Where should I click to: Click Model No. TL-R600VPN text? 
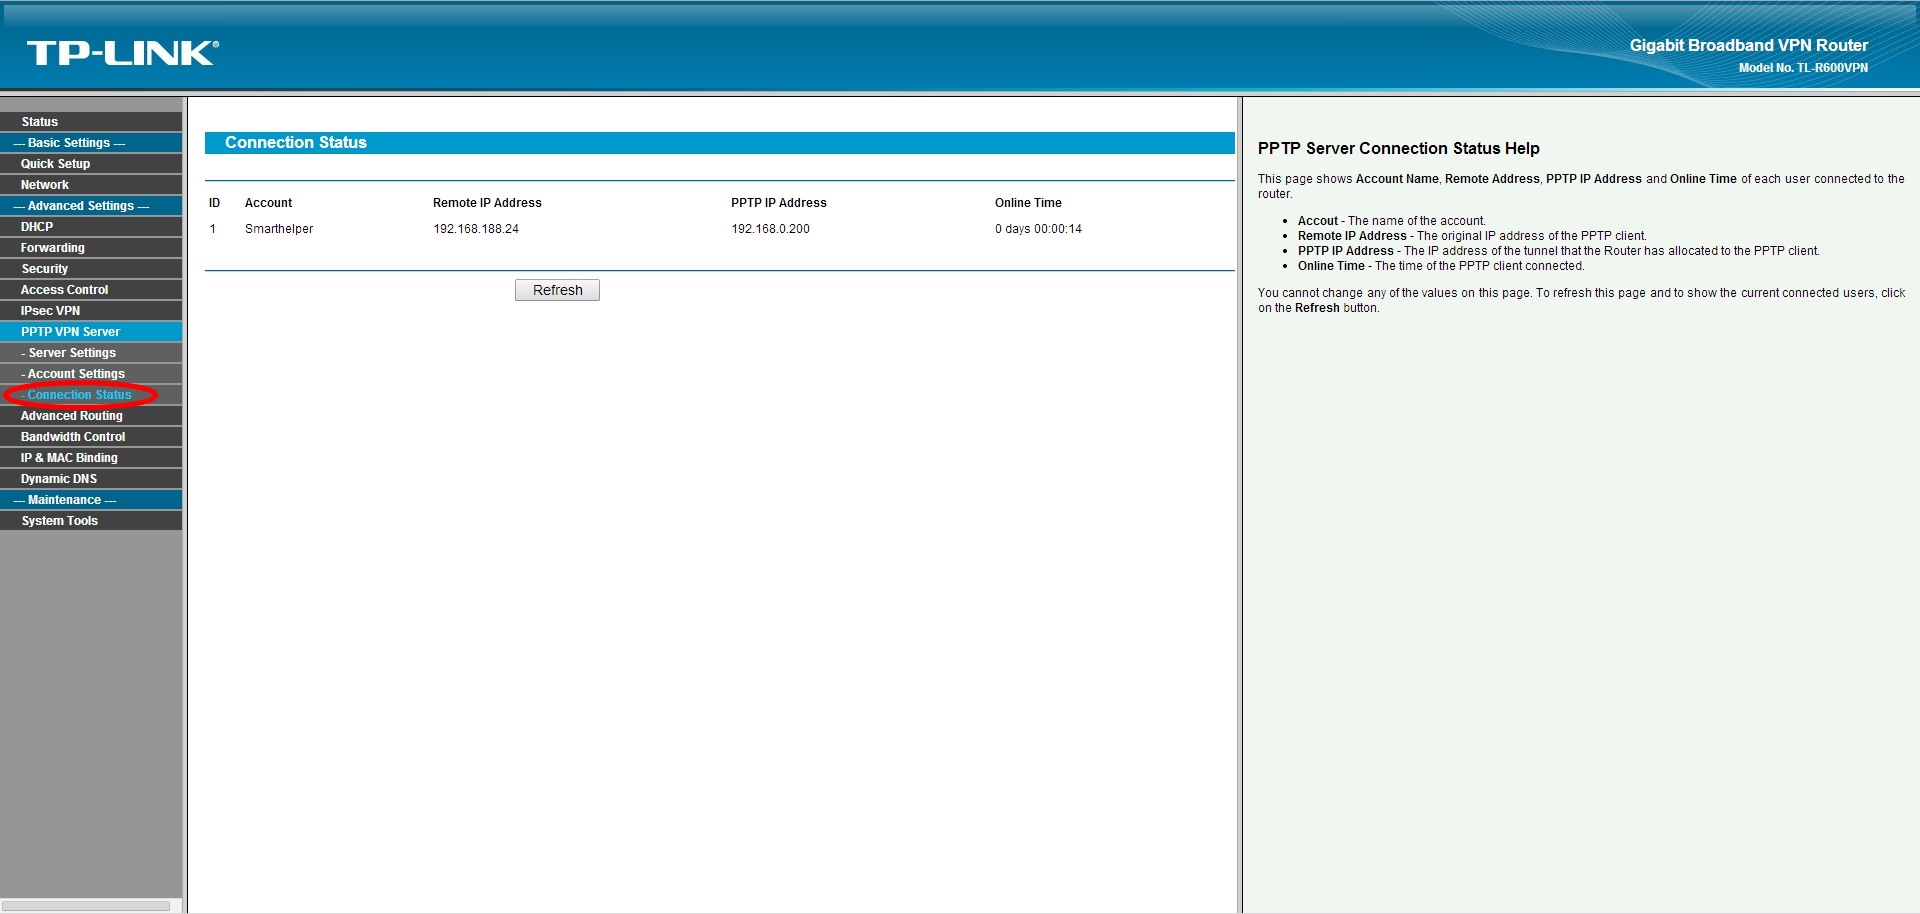click(1803, 68)
